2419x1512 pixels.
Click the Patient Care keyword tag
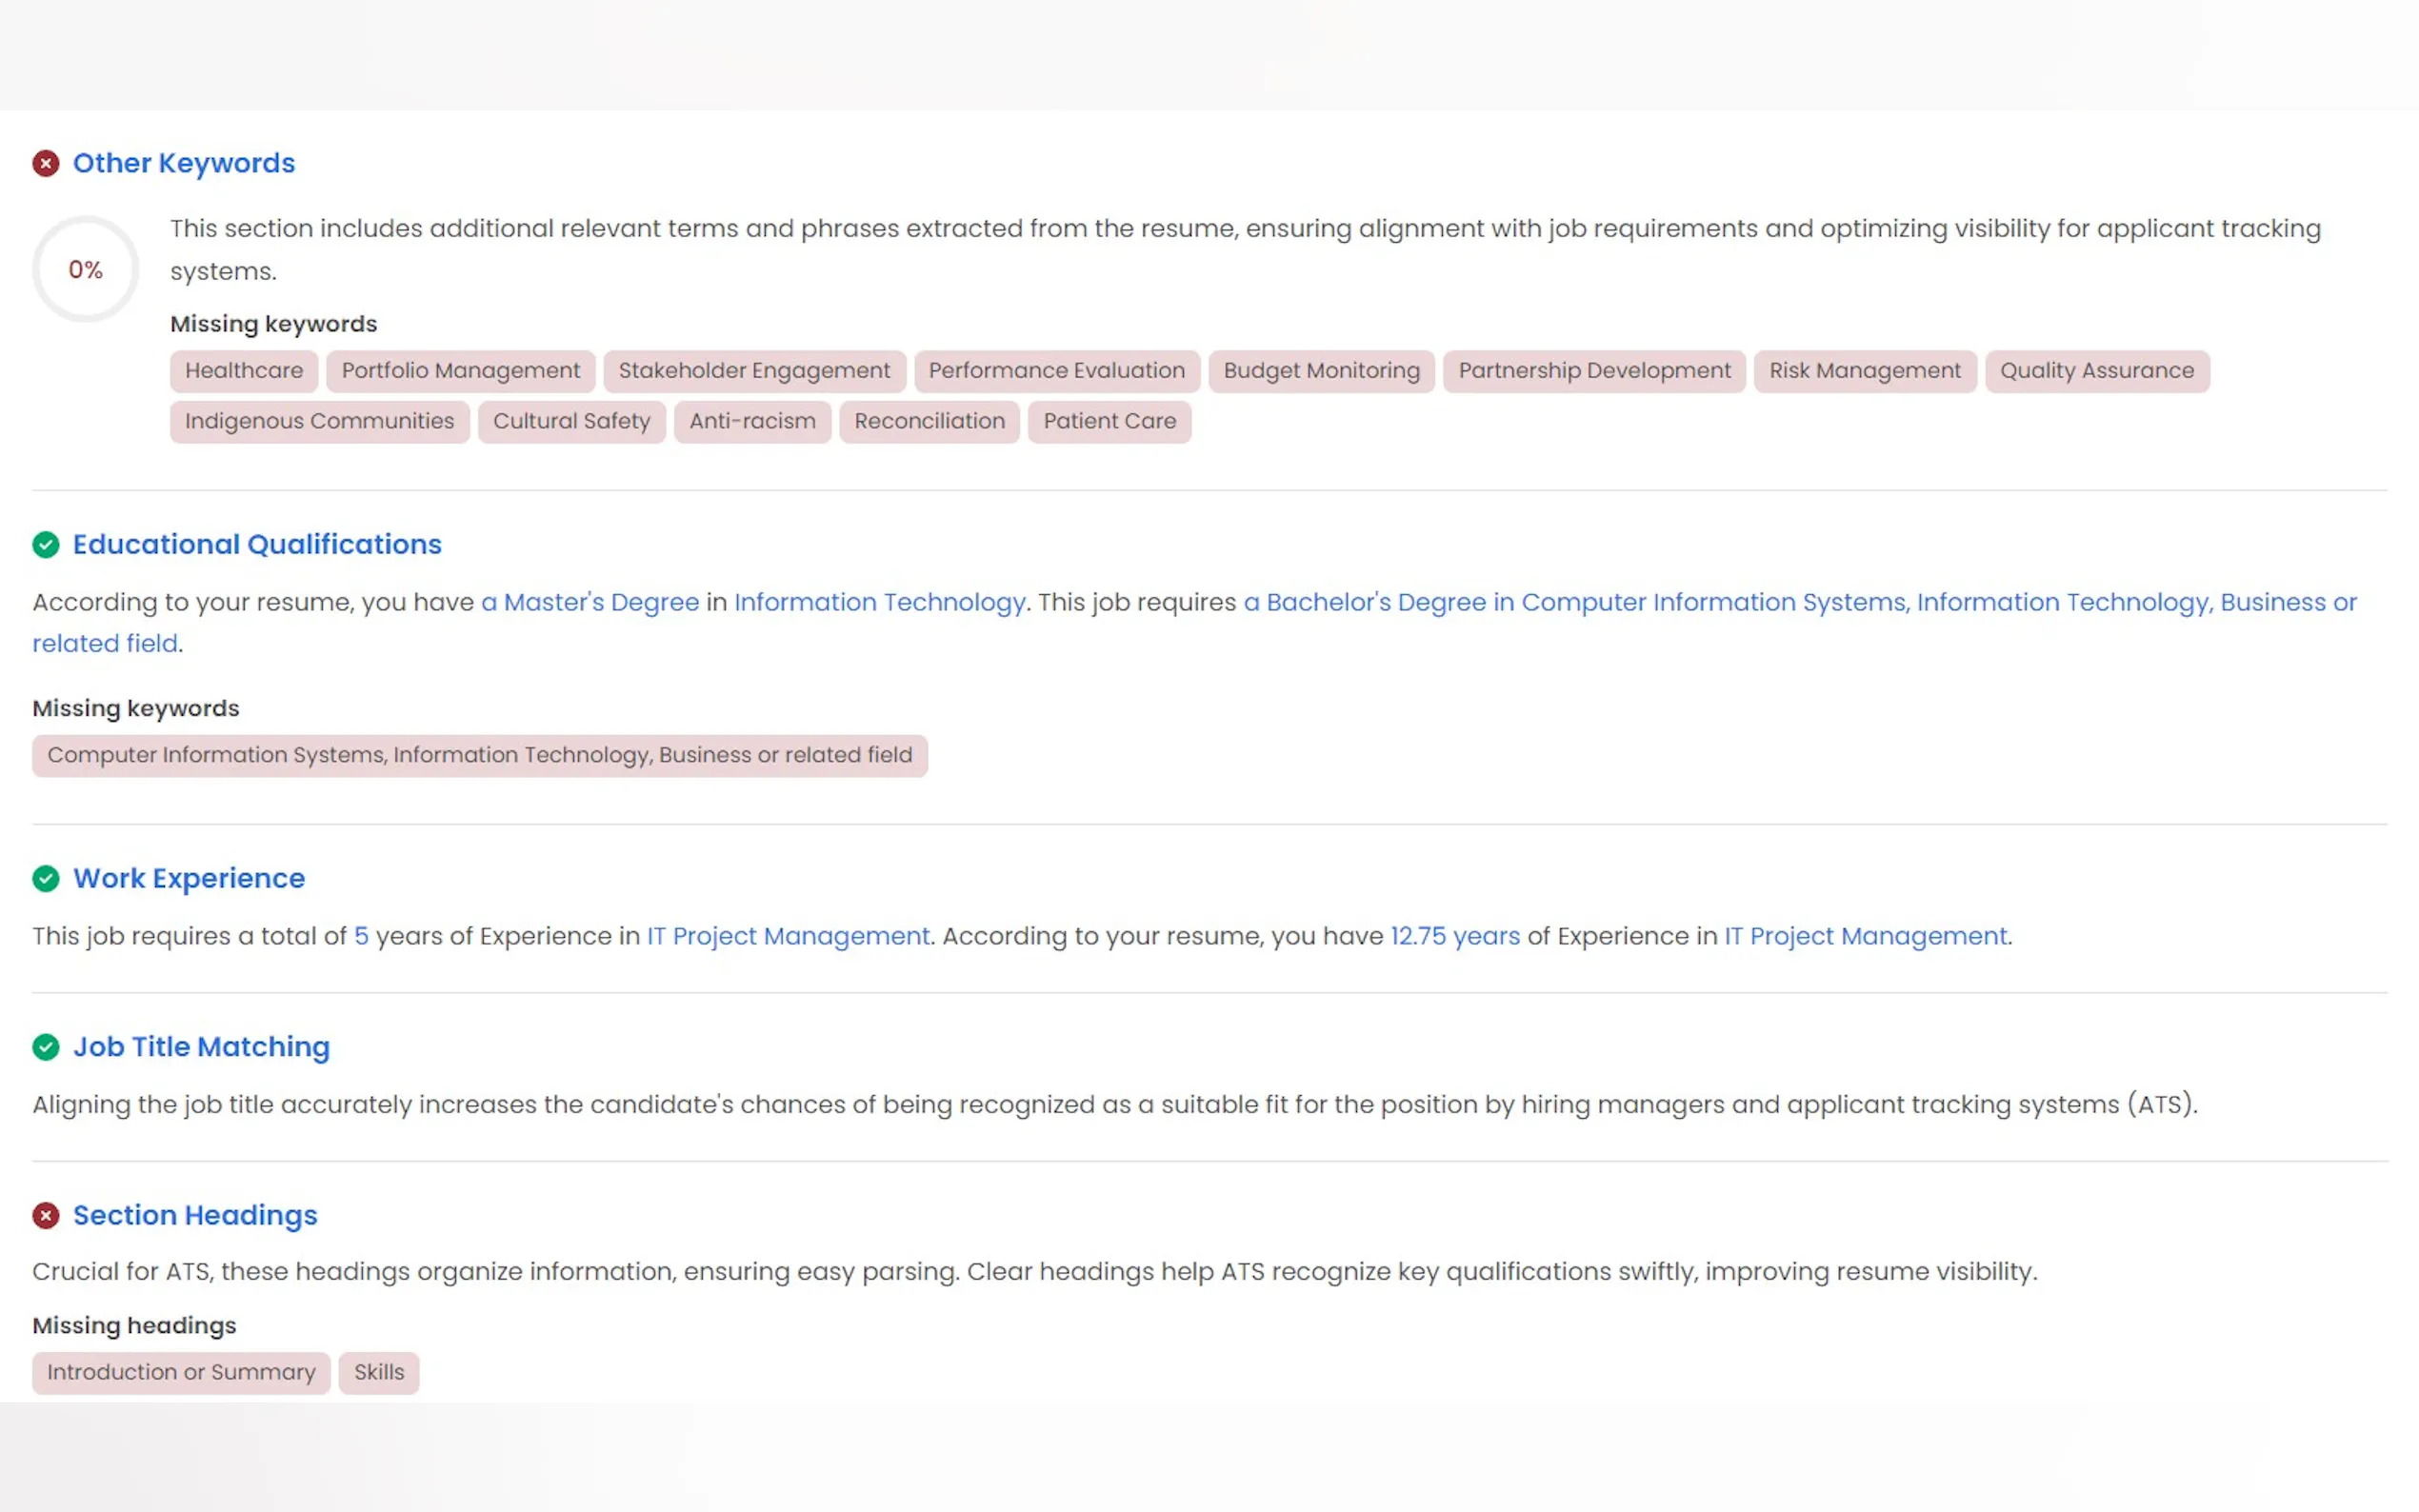[1109, 421]
